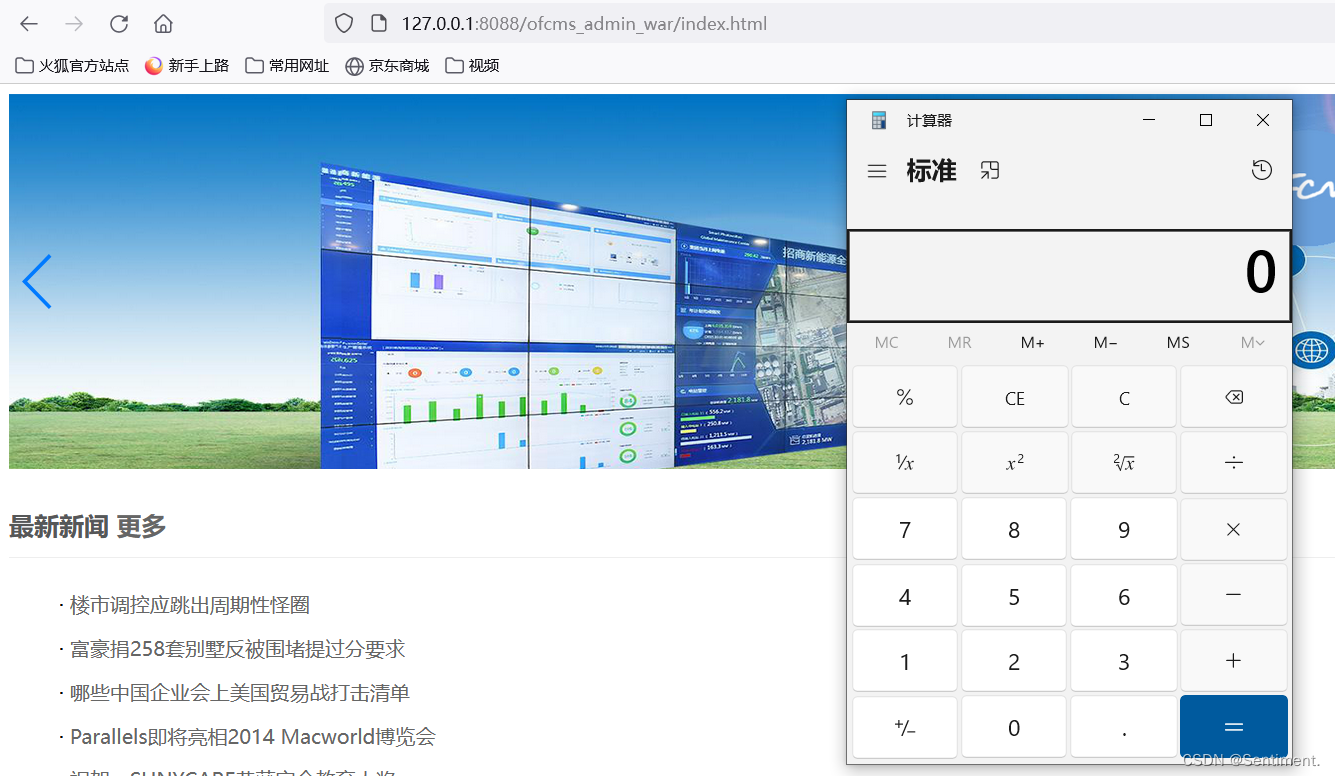Image resolution: width=1335 pixels, height=776 pixels.
Task: Click the keep-on-top icon in Calculator
Action: pos(989,170)
